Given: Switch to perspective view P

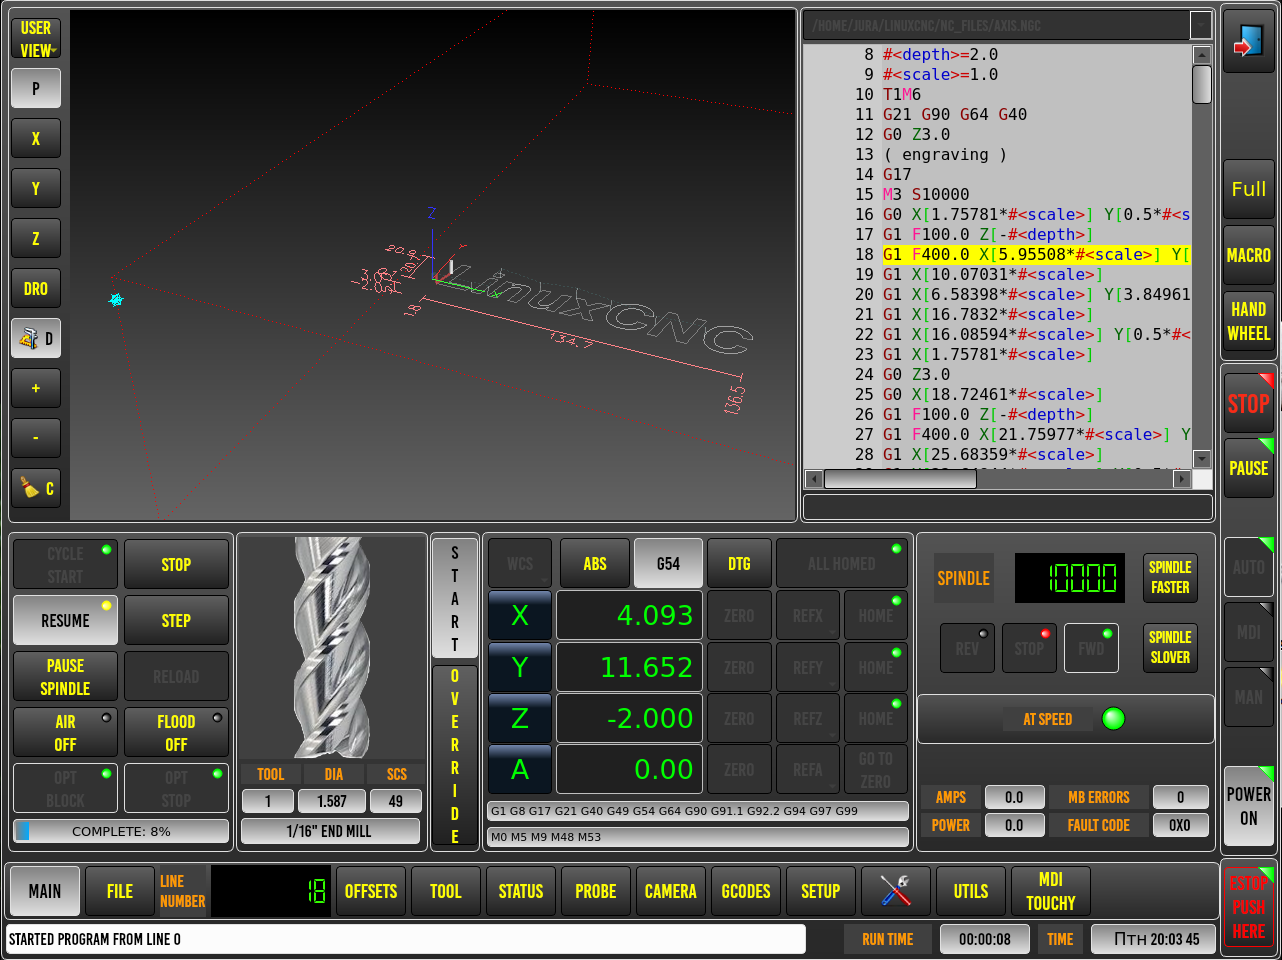Looking at the screenshot, I should pyautogui.click(x=36, y=88).
